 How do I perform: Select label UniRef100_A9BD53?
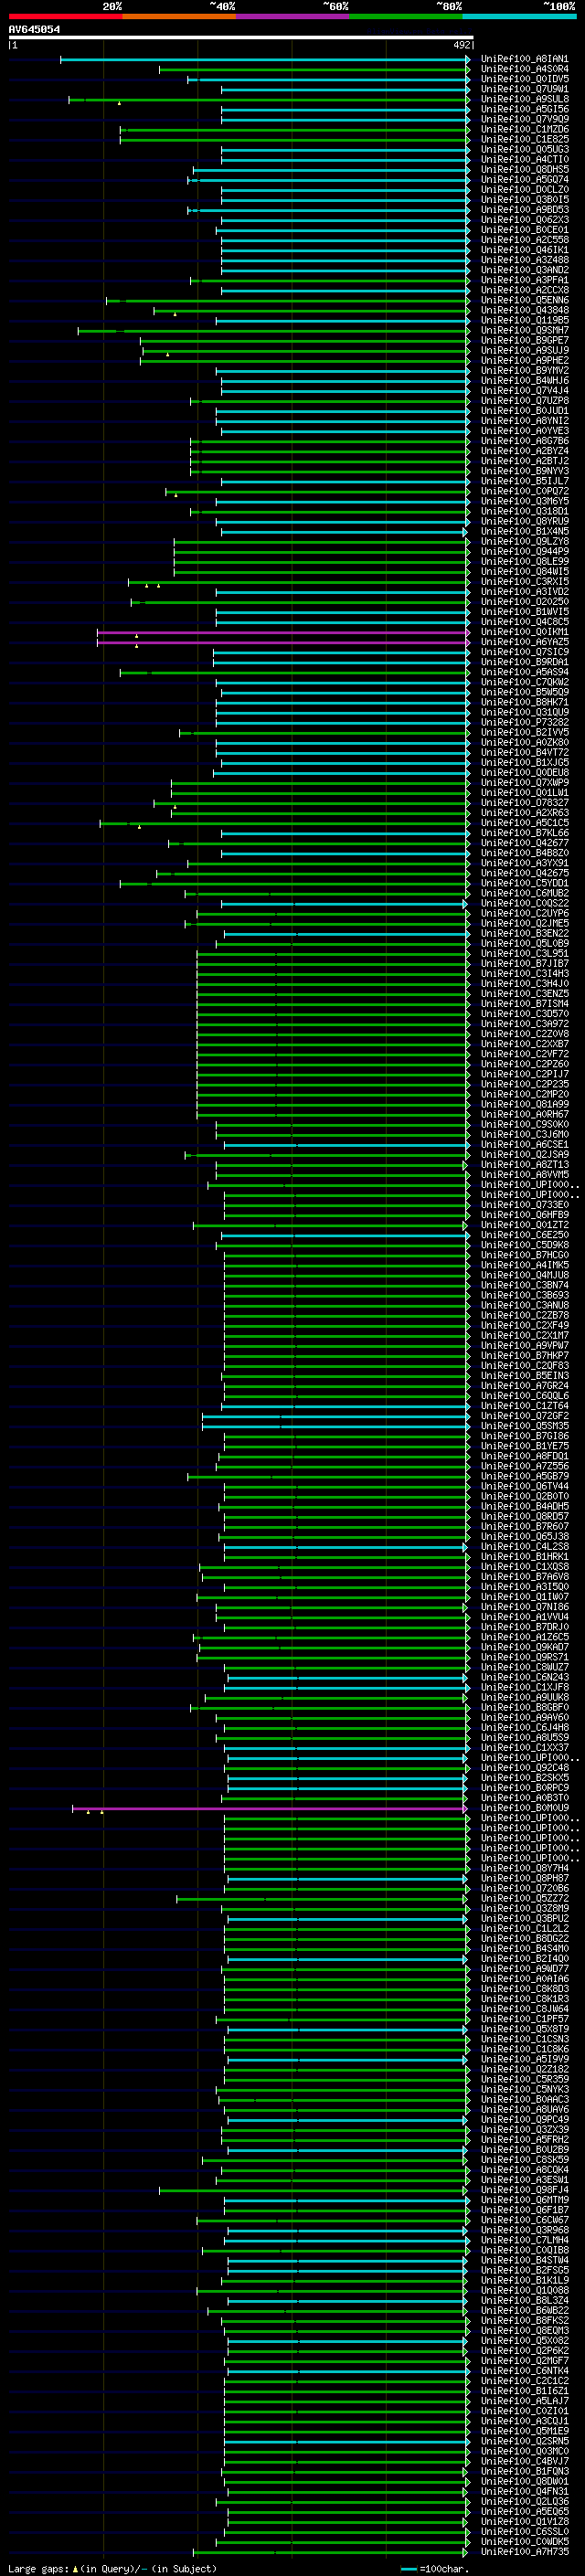[x=524, y=210]
